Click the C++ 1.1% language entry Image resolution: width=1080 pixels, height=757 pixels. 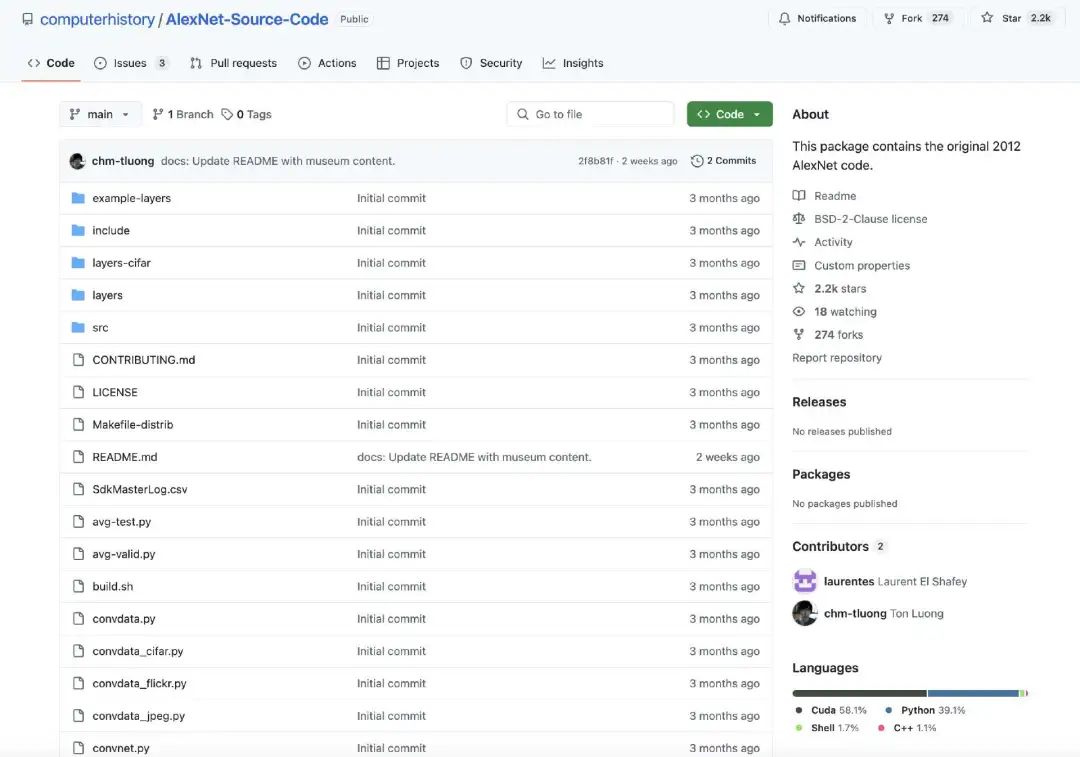(906, 728)
